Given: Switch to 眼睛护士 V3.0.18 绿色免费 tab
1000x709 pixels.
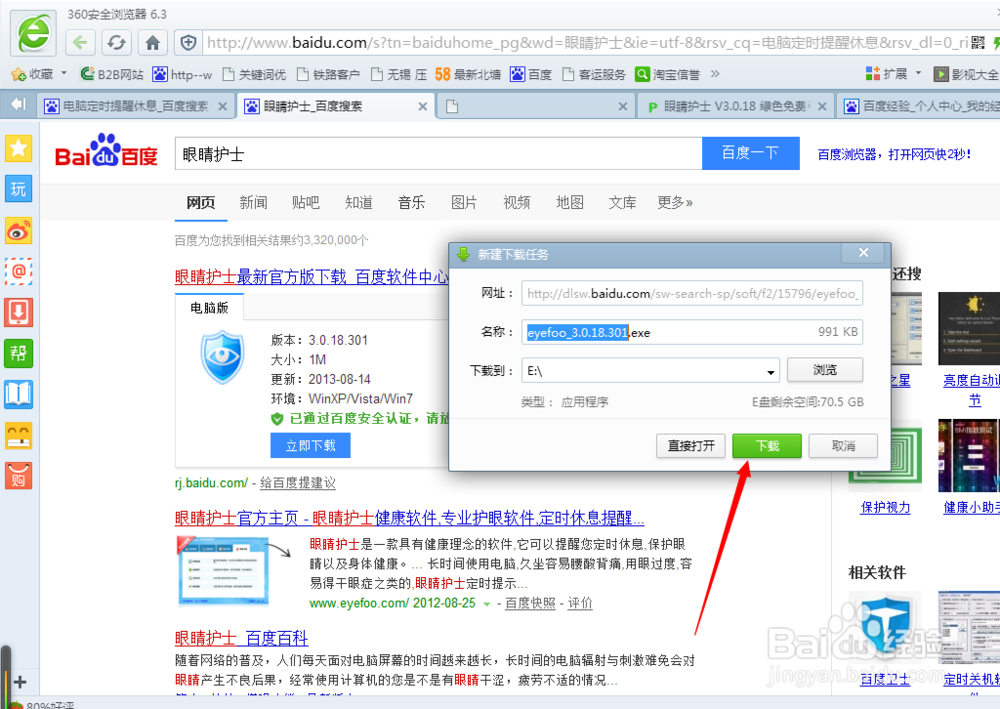Looking at the screenshot, I should coord(735,106).
